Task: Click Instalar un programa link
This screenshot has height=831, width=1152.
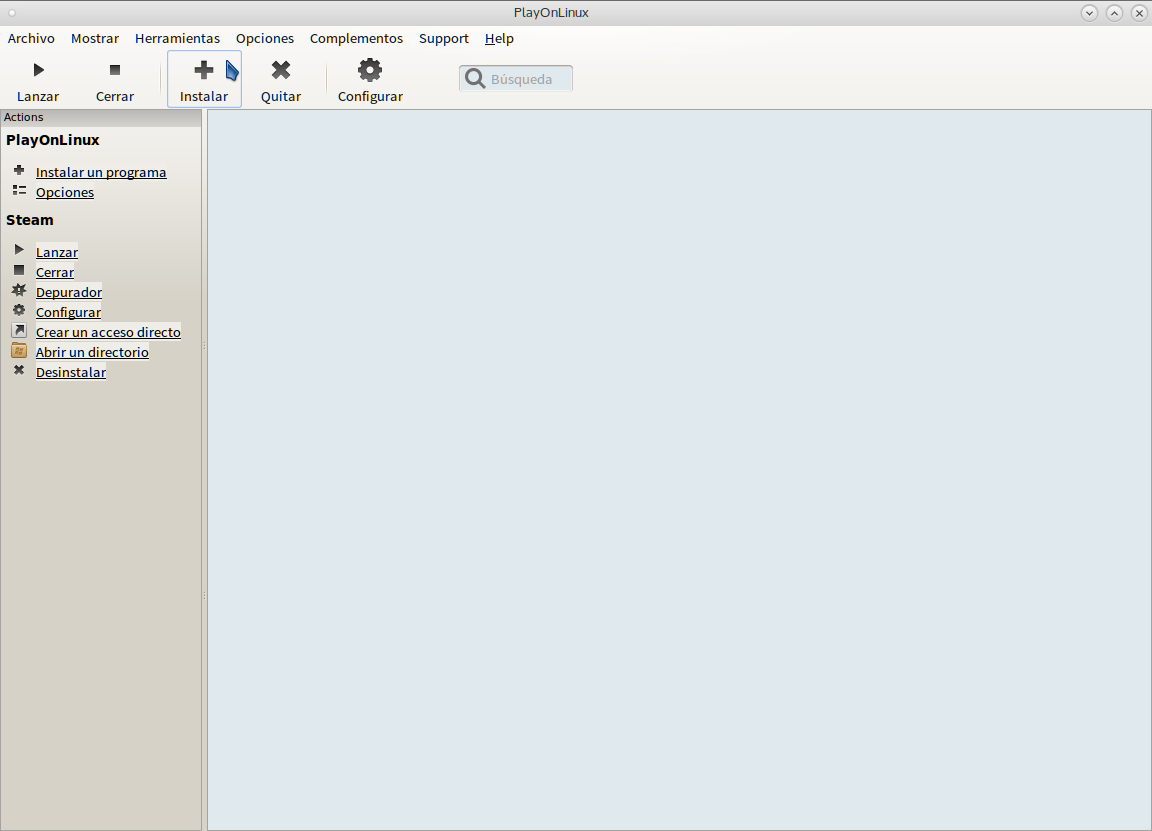Action: pyautogui.click(x=101, y=172)
